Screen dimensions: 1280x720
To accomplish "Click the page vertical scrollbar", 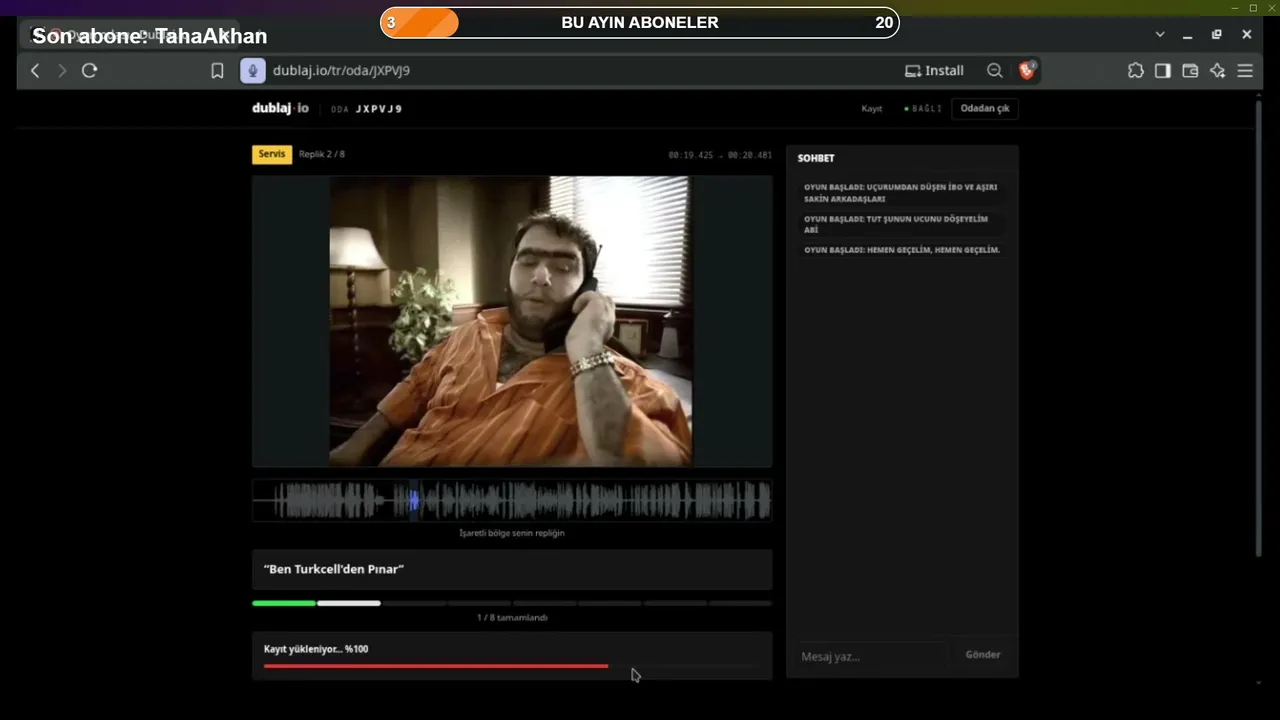I will click(1258, 328).
